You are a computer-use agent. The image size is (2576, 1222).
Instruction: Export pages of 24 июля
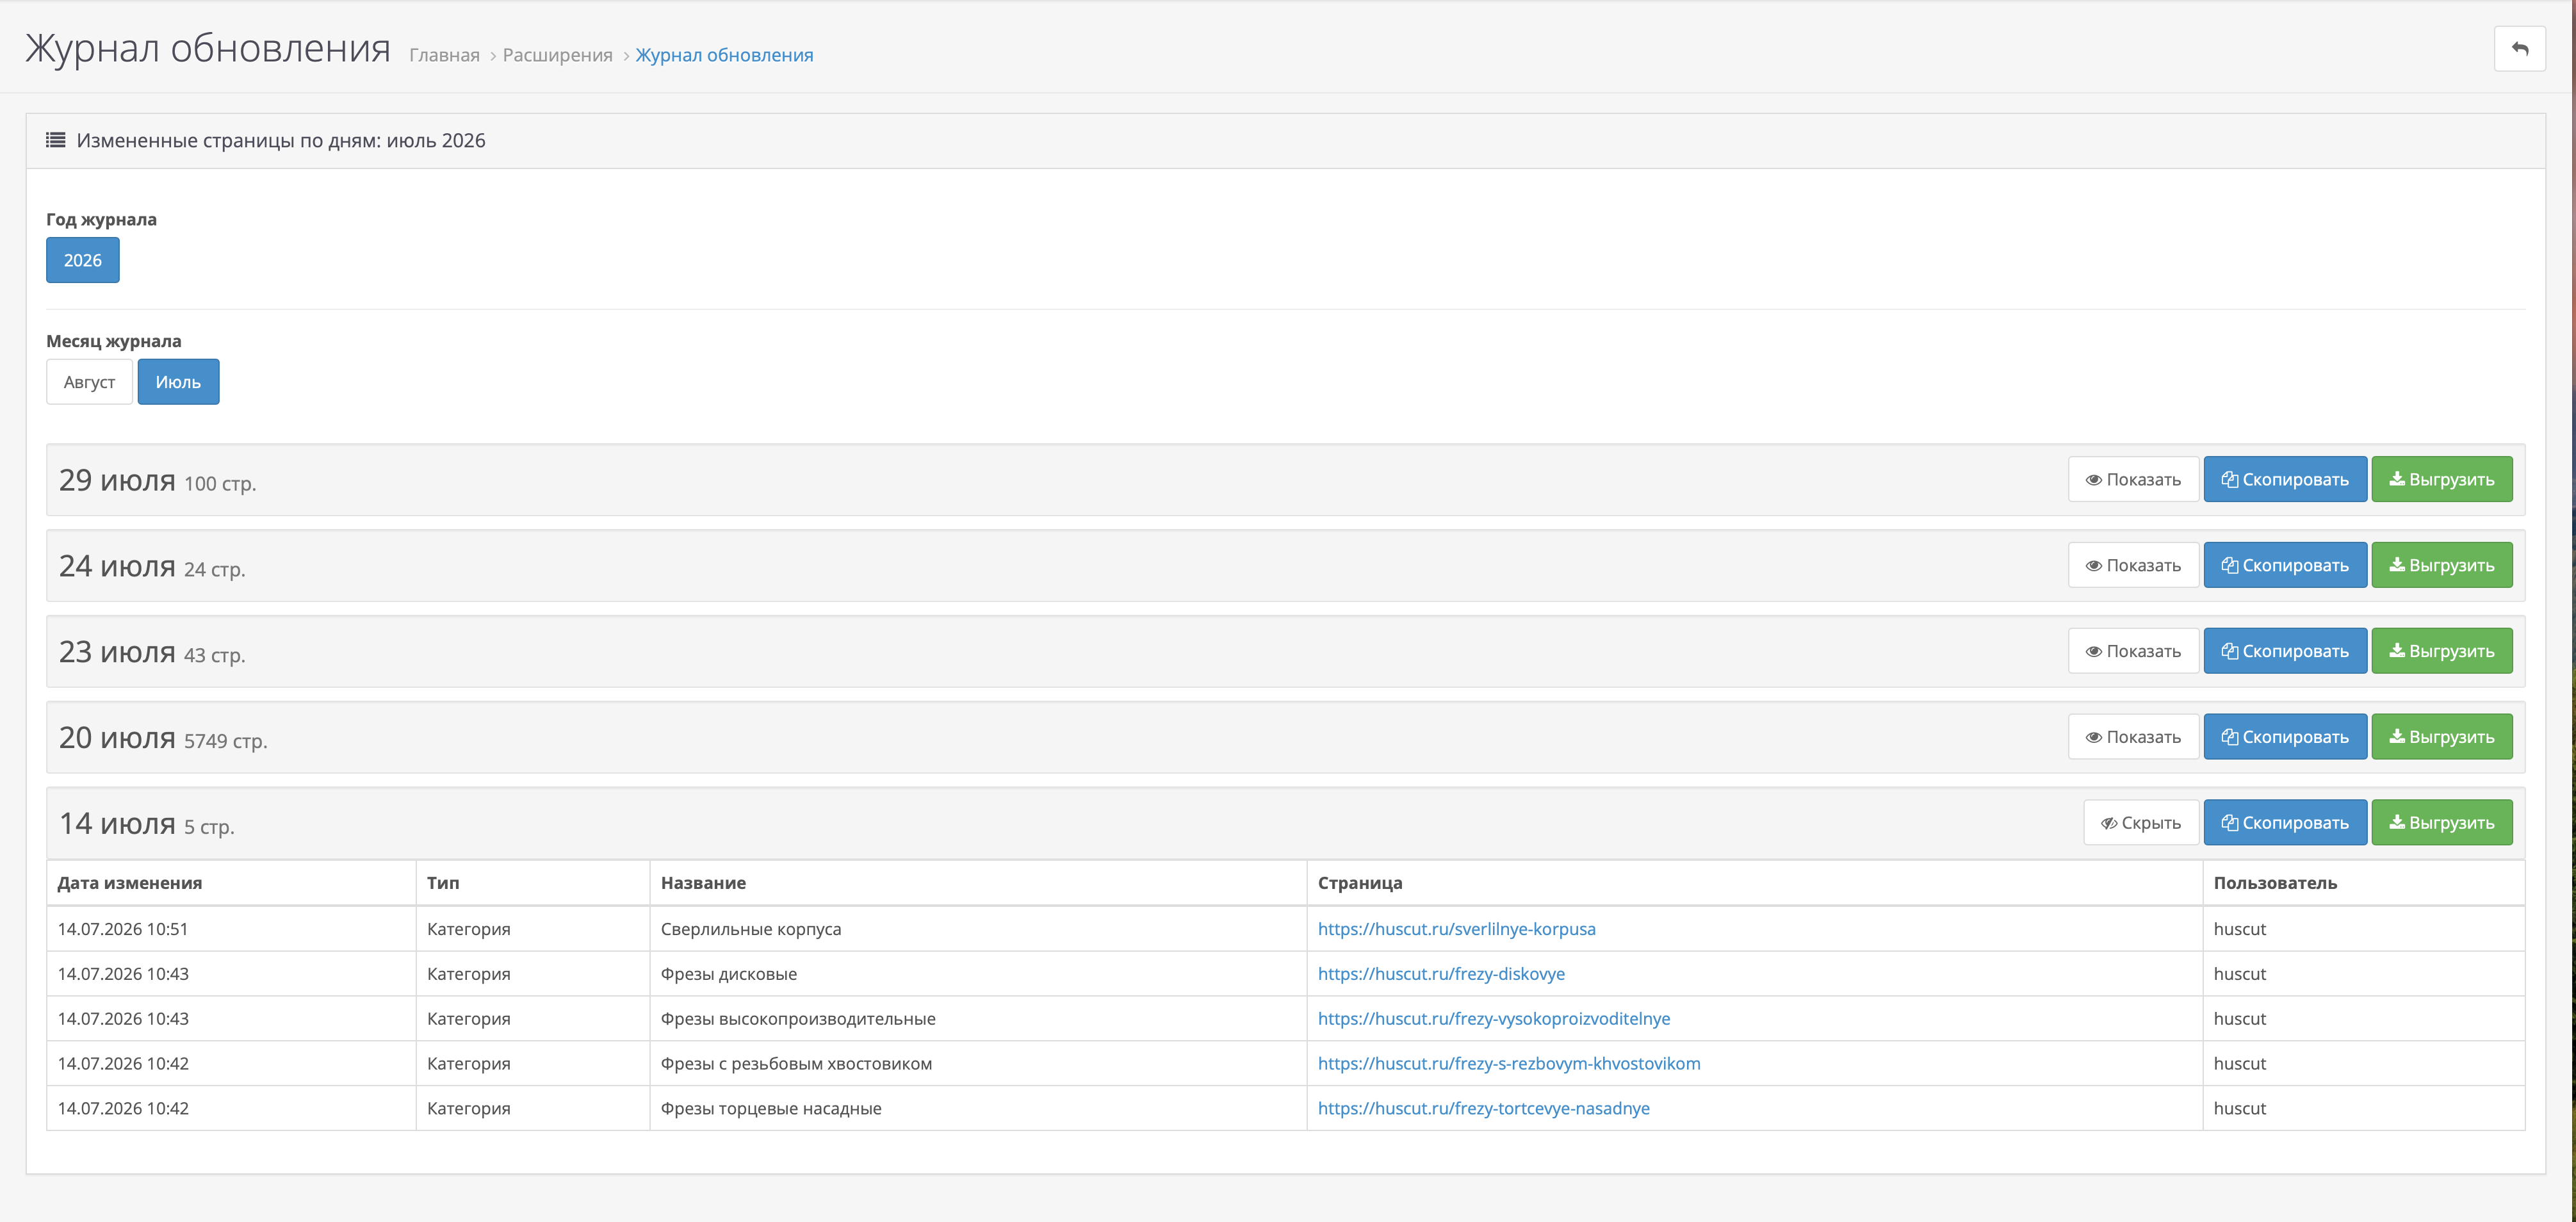(2442, 565)
